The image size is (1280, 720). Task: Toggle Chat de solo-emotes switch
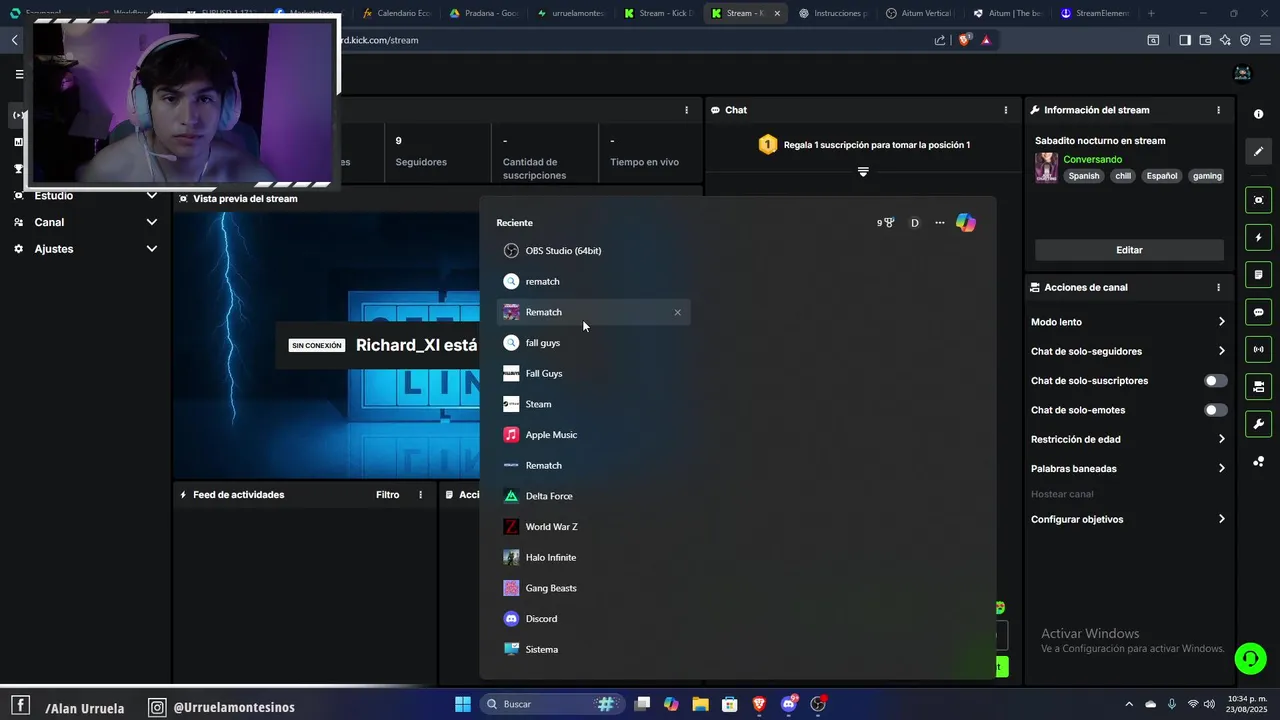[x=1215, y=410]
